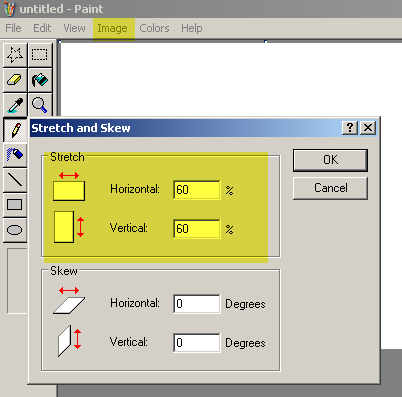Click the Stretch Horizontal percent field
This screenshot has width=402, height=397.
[197, 190]
